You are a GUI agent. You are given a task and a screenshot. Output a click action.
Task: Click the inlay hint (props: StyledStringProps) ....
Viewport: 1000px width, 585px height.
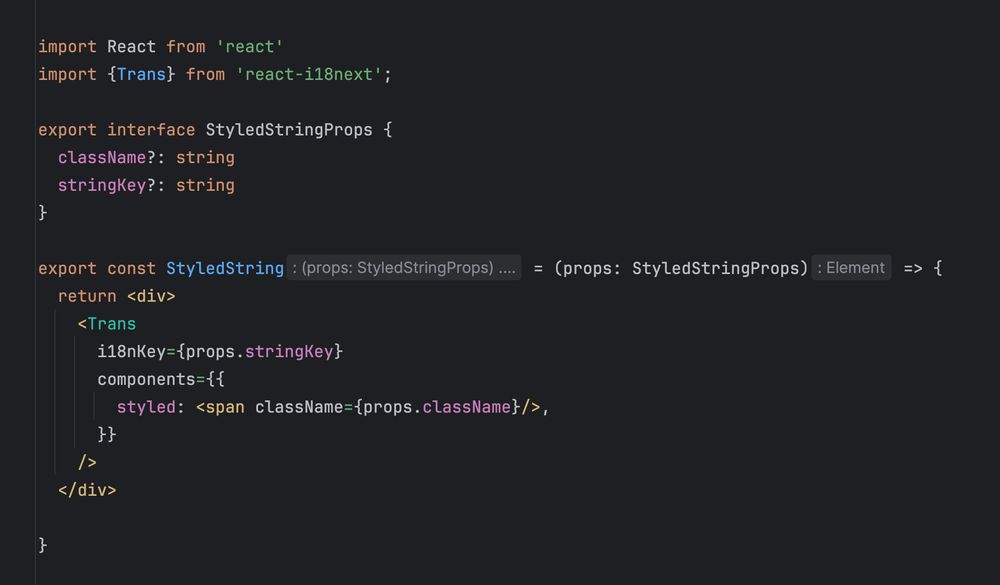tap(404, 268)
